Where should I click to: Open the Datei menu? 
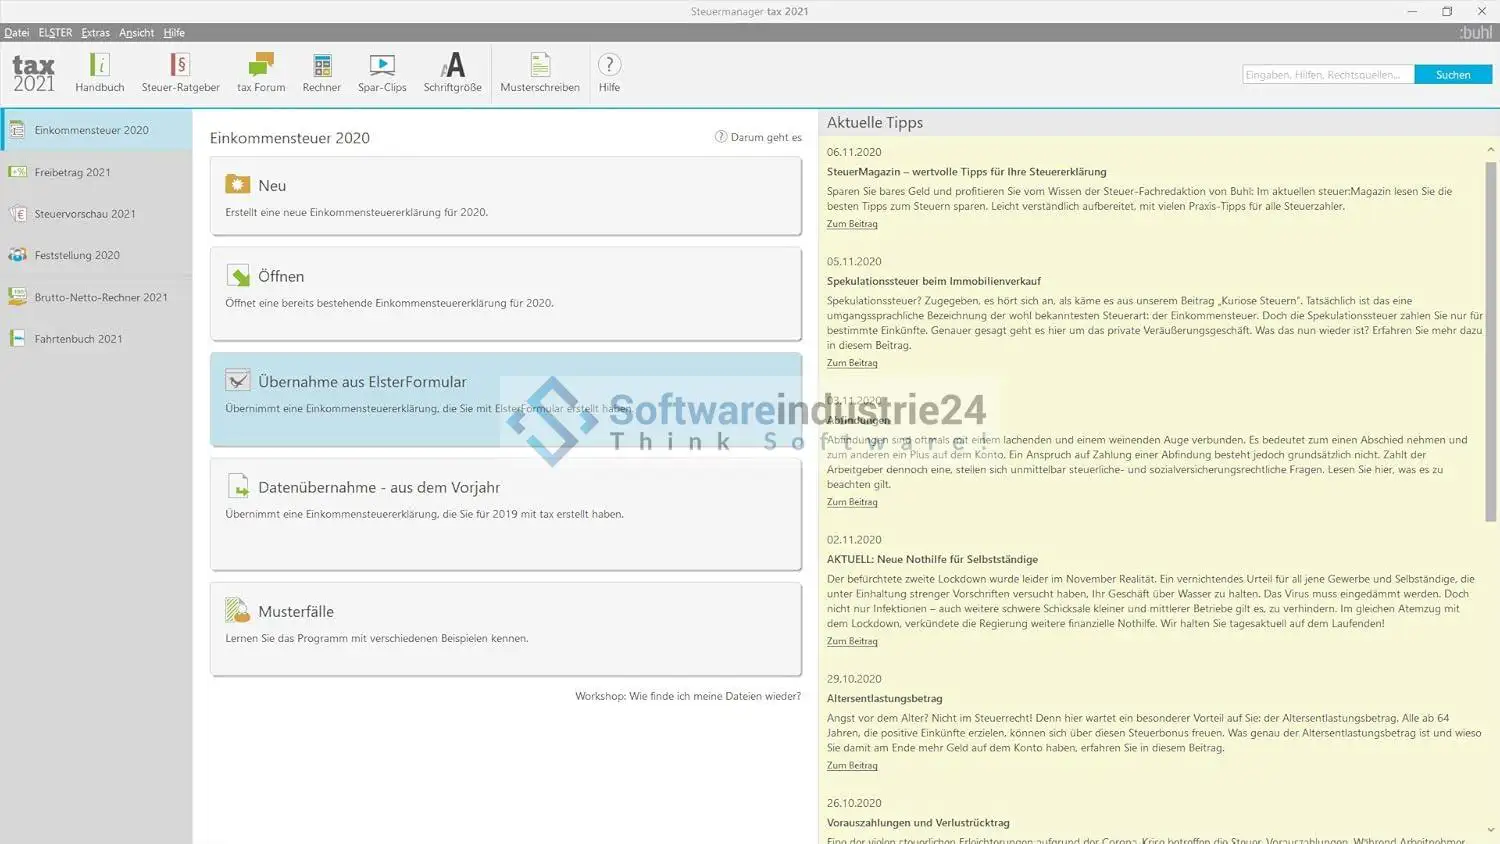17,33
